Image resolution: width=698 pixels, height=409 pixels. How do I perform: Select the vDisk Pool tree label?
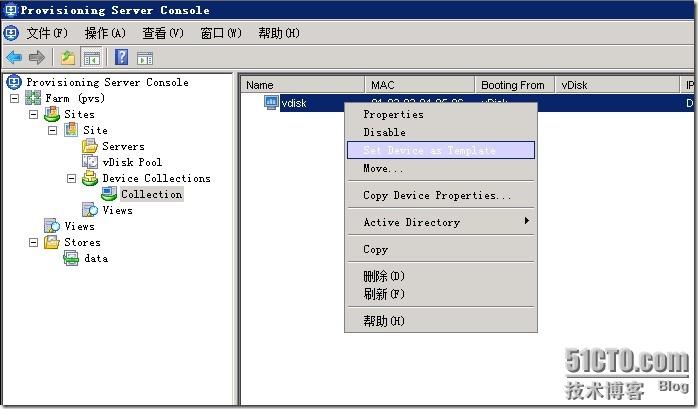[x=132, y=162]
